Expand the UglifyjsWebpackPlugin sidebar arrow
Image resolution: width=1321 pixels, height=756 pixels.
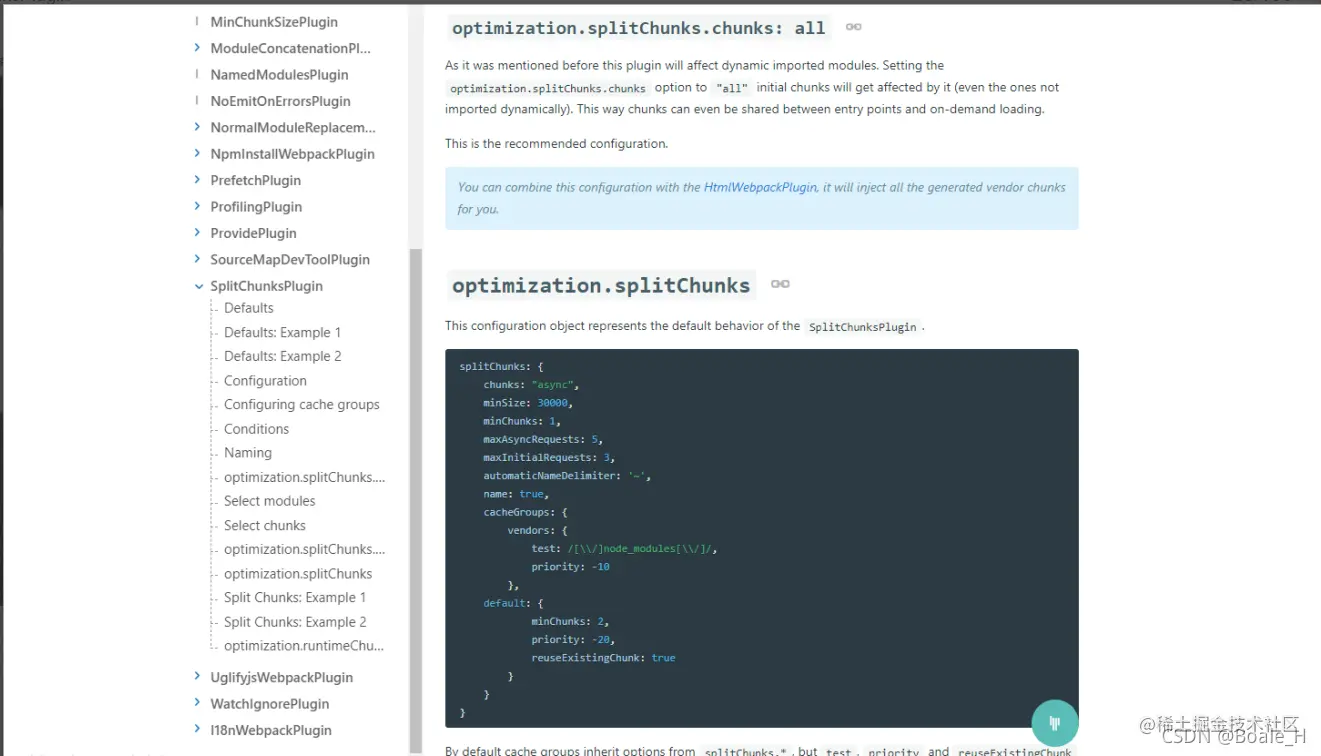(x=198, y=677)
